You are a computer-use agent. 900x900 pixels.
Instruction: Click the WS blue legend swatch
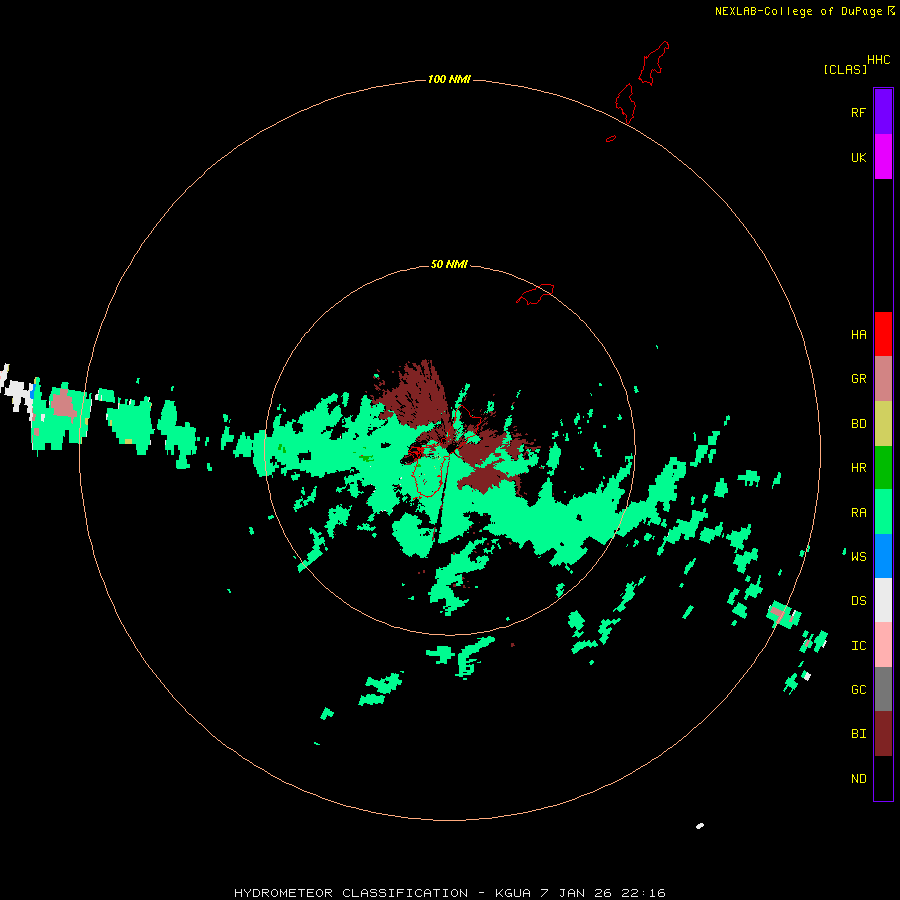(x=883, y=556)
